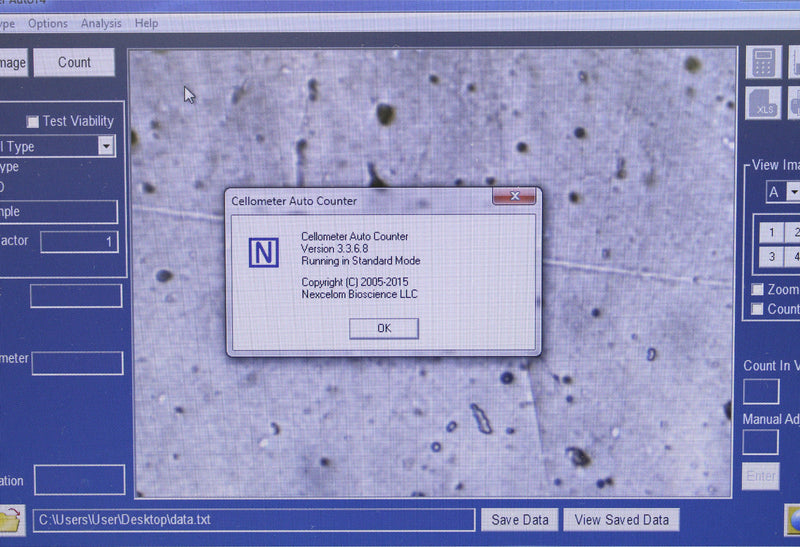Image resolution: width=800 pixels, height=547 pixels.
Task: Toggle the Count checkbox under View Image
Action: (758, 309)
